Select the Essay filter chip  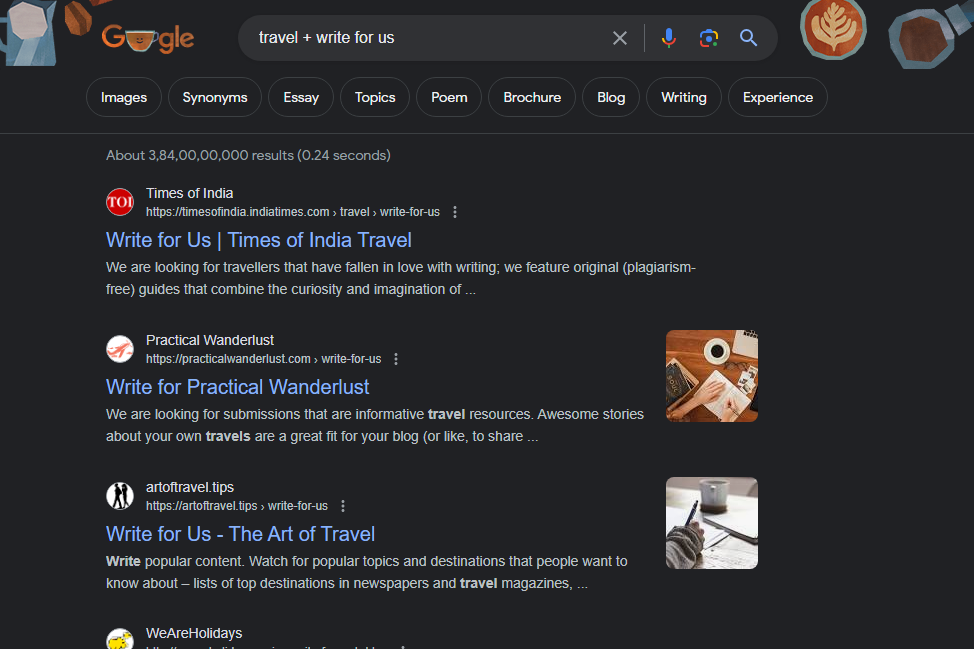(301, 98)
